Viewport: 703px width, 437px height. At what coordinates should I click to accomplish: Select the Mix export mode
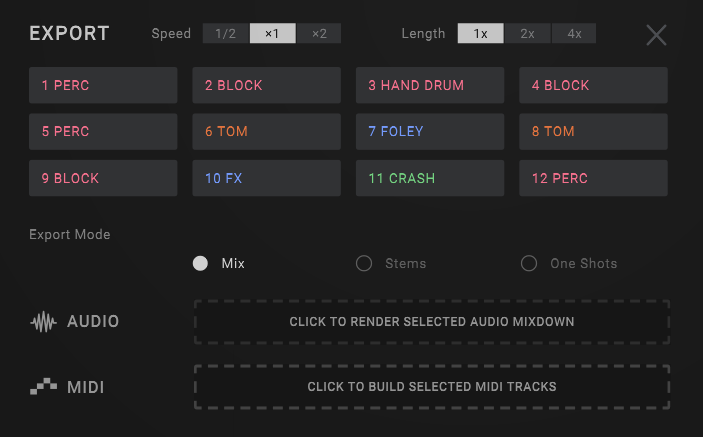pyautogui.click(x=201, y=264)
